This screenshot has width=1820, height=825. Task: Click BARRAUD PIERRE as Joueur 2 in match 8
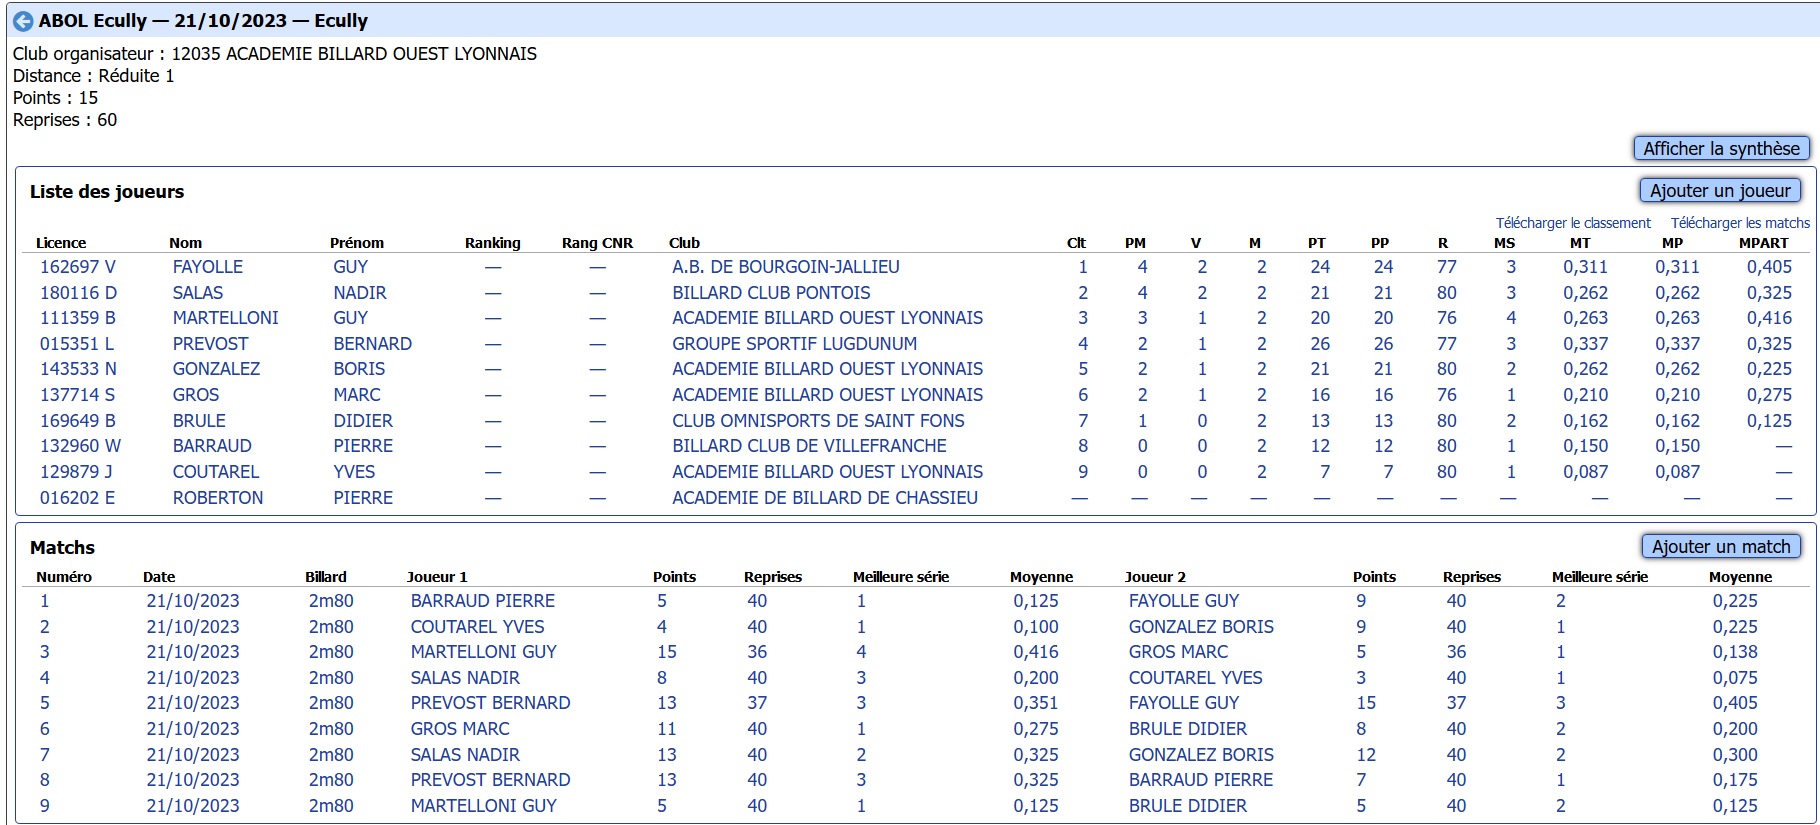pos(1201,780)
